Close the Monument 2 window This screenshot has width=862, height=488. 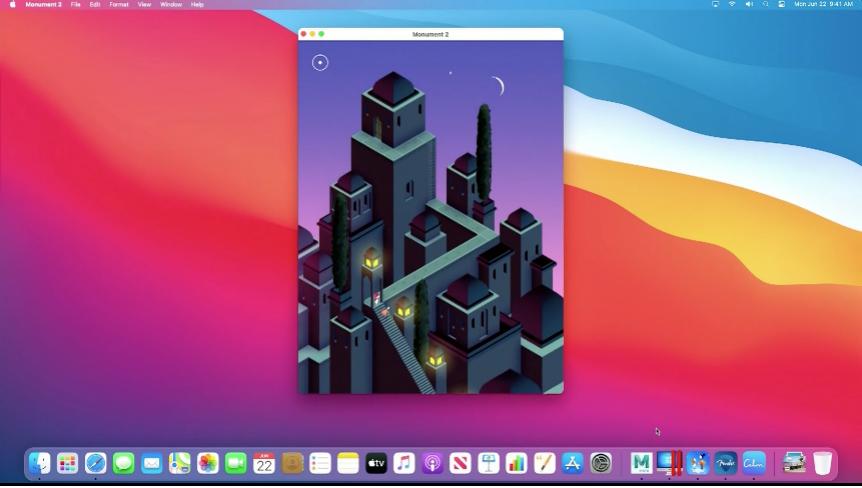pyautogui.click(x=303, y=34)
